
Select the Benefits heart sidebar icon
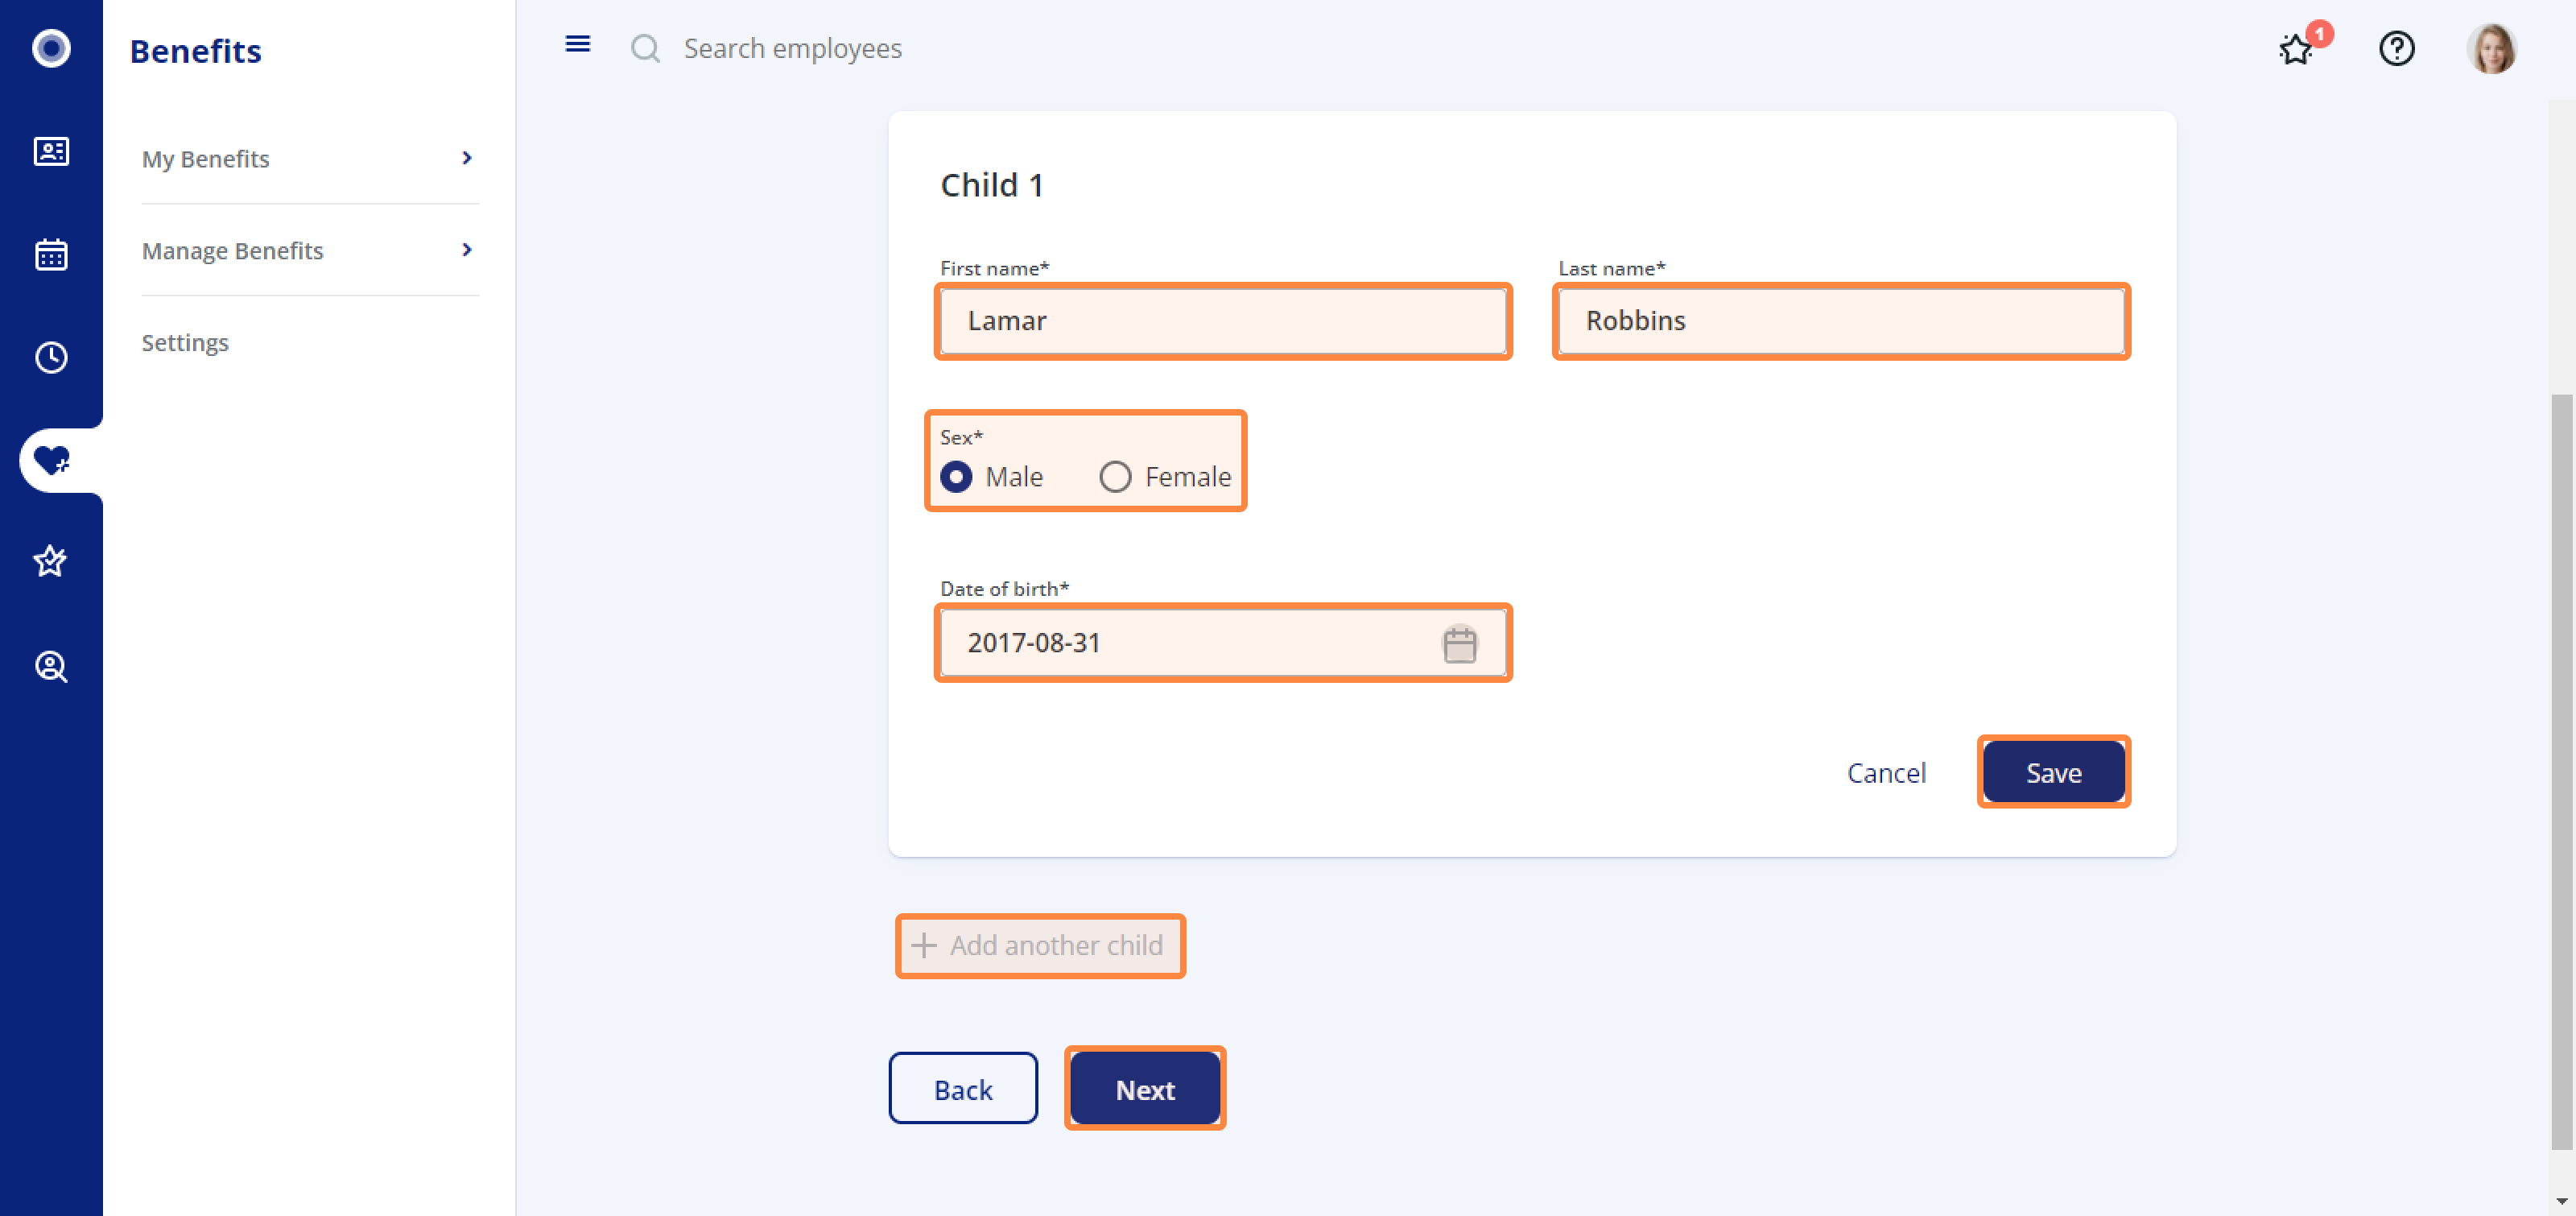51,460
